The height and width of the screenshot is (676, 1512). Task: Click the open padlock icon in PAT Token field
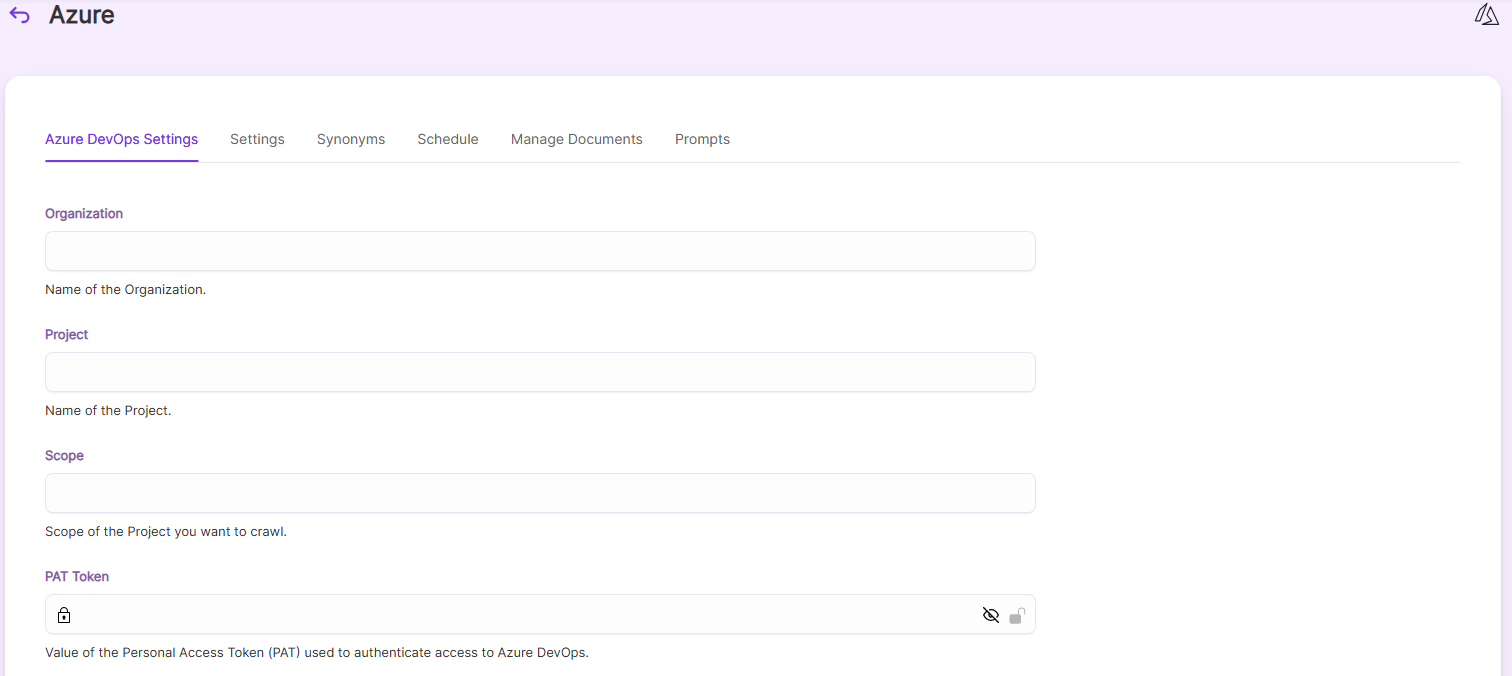click(1017, 615)
